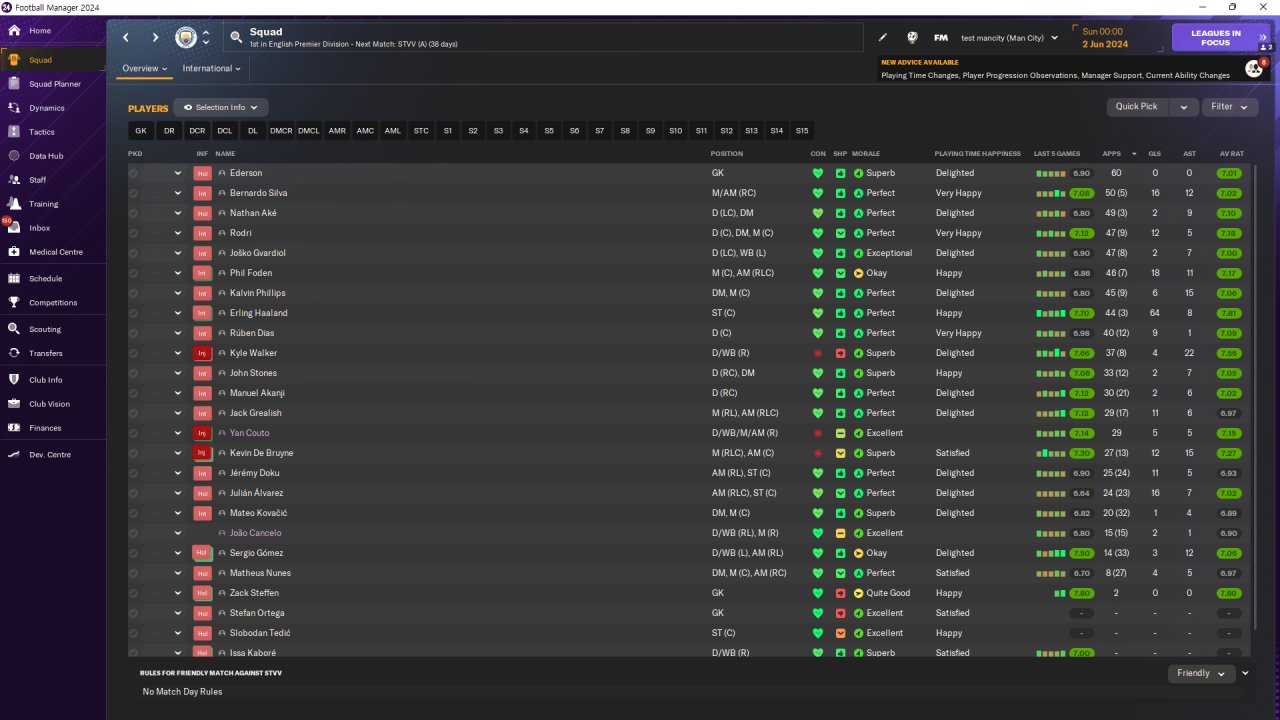The height and width of the screenshot is (720, 1280).
Task: Open the advice notifications icon with red badge
Action: pyautogui.click(x=1254, y=68)
